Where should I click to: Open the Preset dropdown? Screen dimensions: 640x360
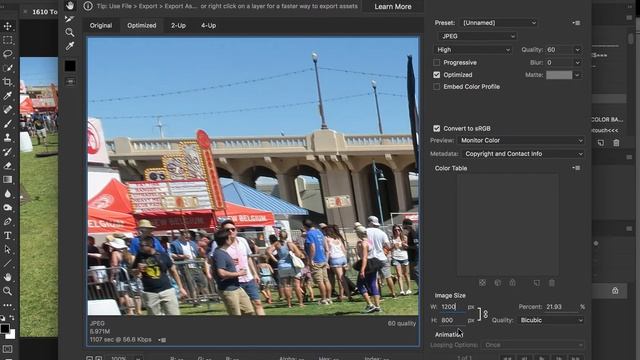tap(498, 23)
